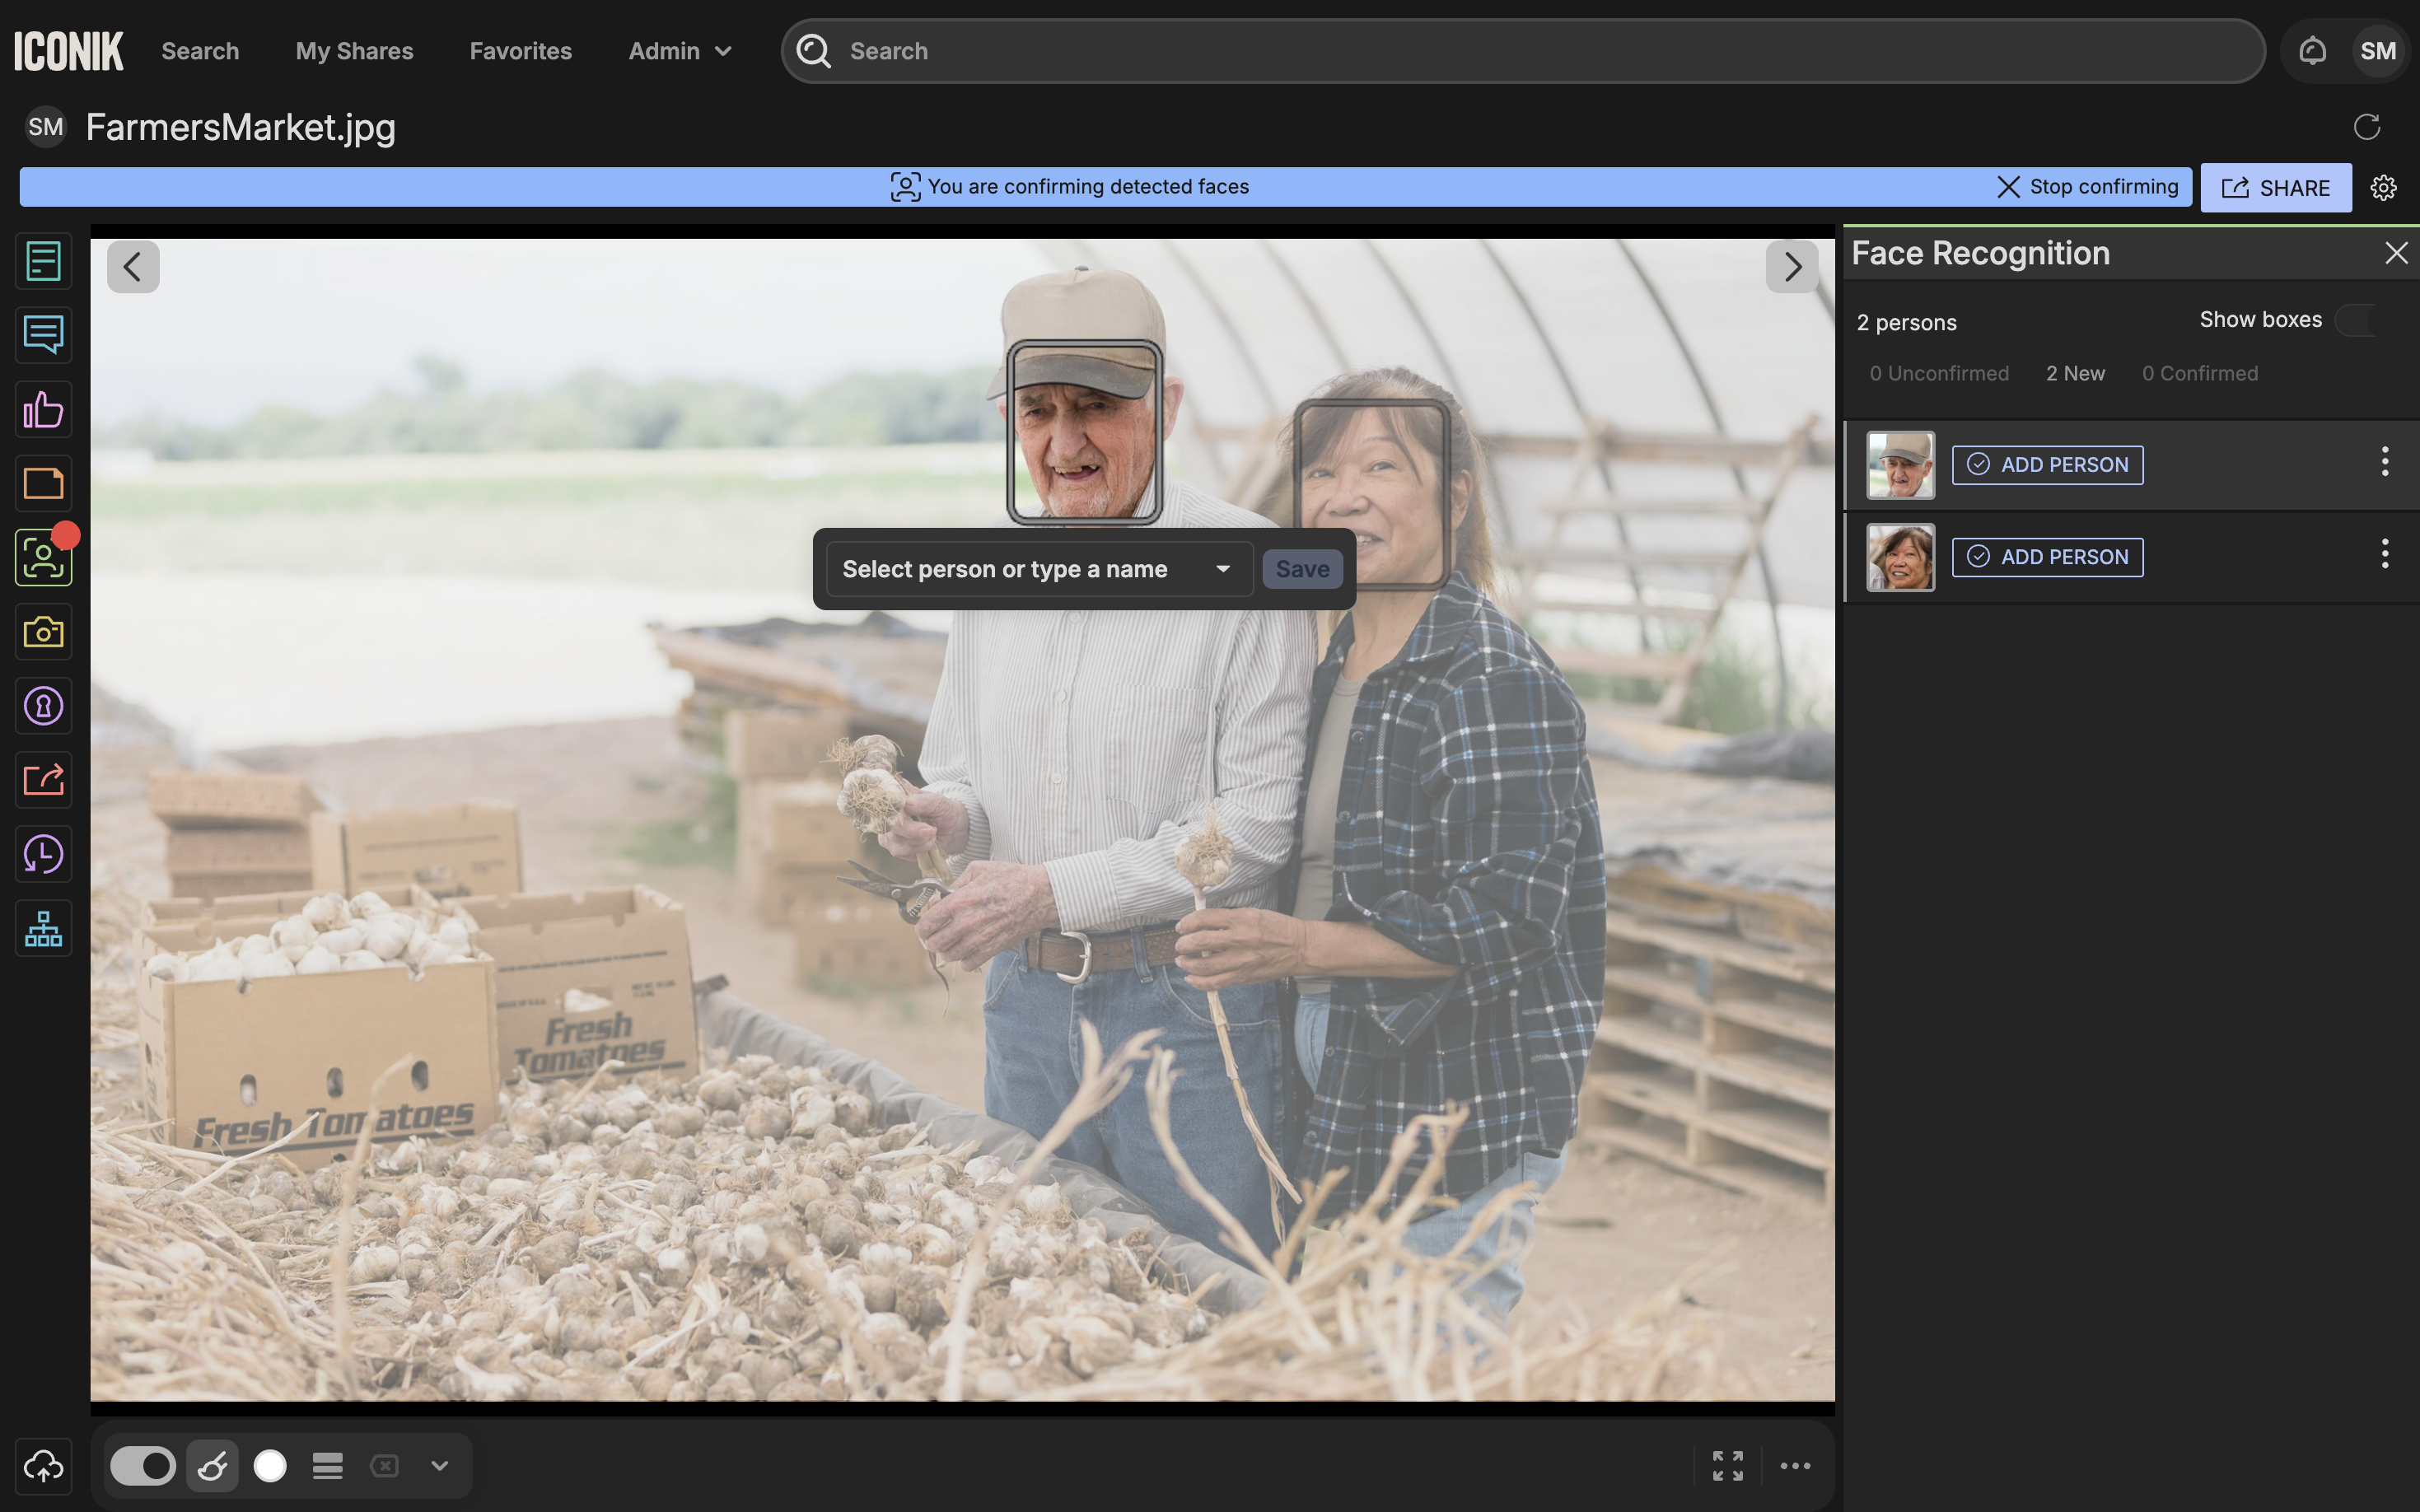Image resolution: width=2420 pixels, height=1512 pixels.
Task: Open the relations hierarchy icon
Action: pyautogui.click(x=43, y=929)
